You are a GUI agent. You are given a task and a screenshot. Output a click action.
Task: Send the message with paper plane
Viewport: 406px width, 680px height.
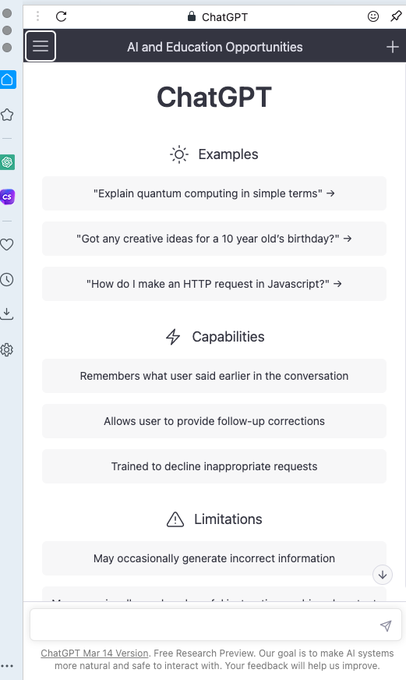[386, 625]
